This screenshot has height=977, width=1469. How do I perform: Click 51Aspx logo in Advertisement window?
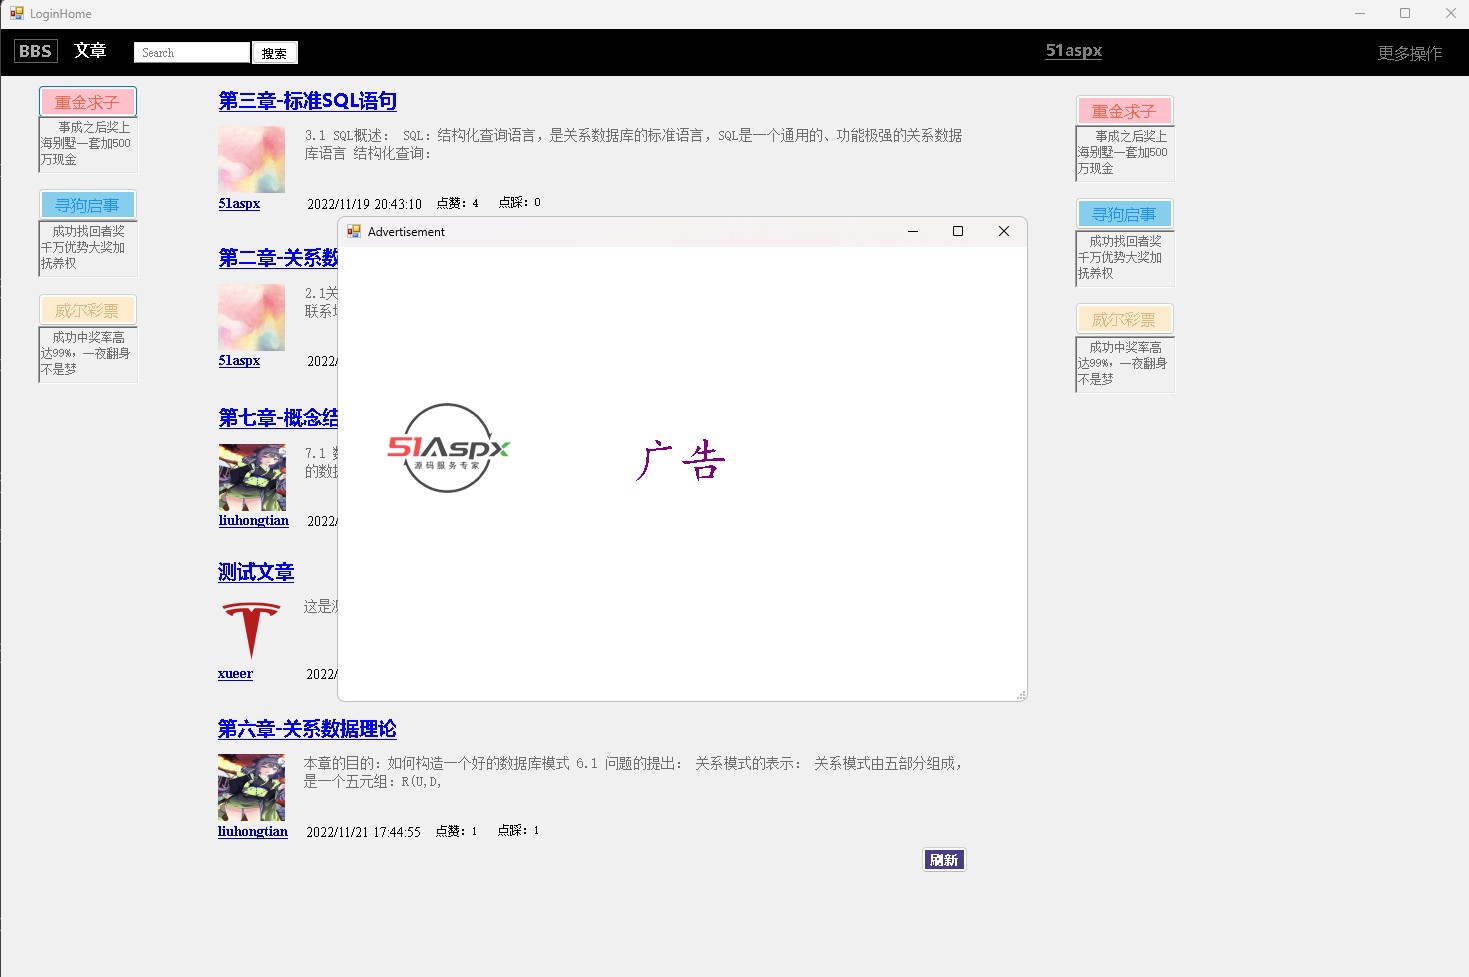pyautogui.click(x=448, y=448)
